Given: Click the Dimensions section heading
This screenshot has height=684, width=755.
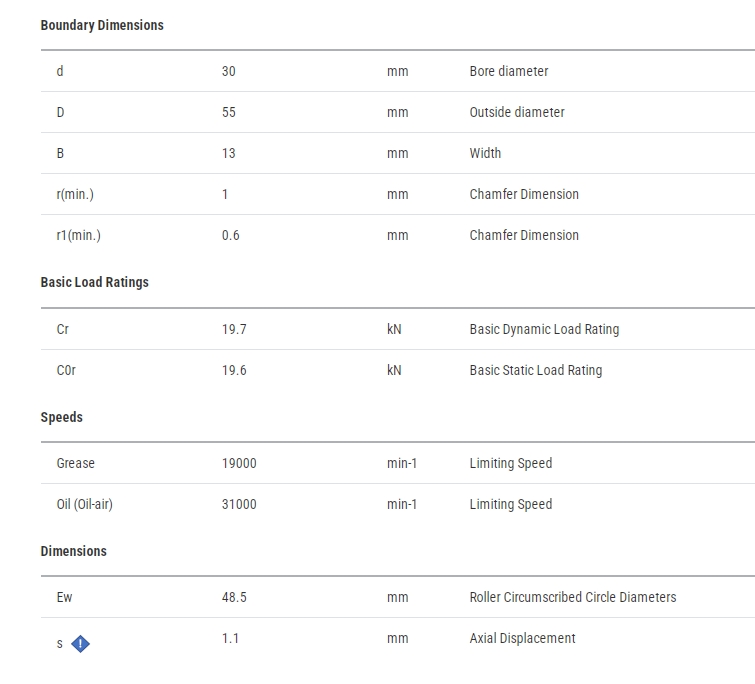Looking at the screenshot, I should tap(74, 551).
